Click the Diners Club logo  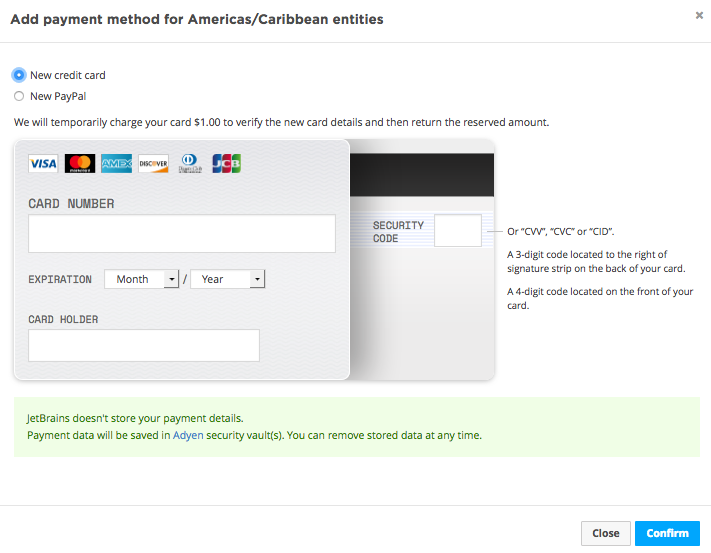coord(190,163)
